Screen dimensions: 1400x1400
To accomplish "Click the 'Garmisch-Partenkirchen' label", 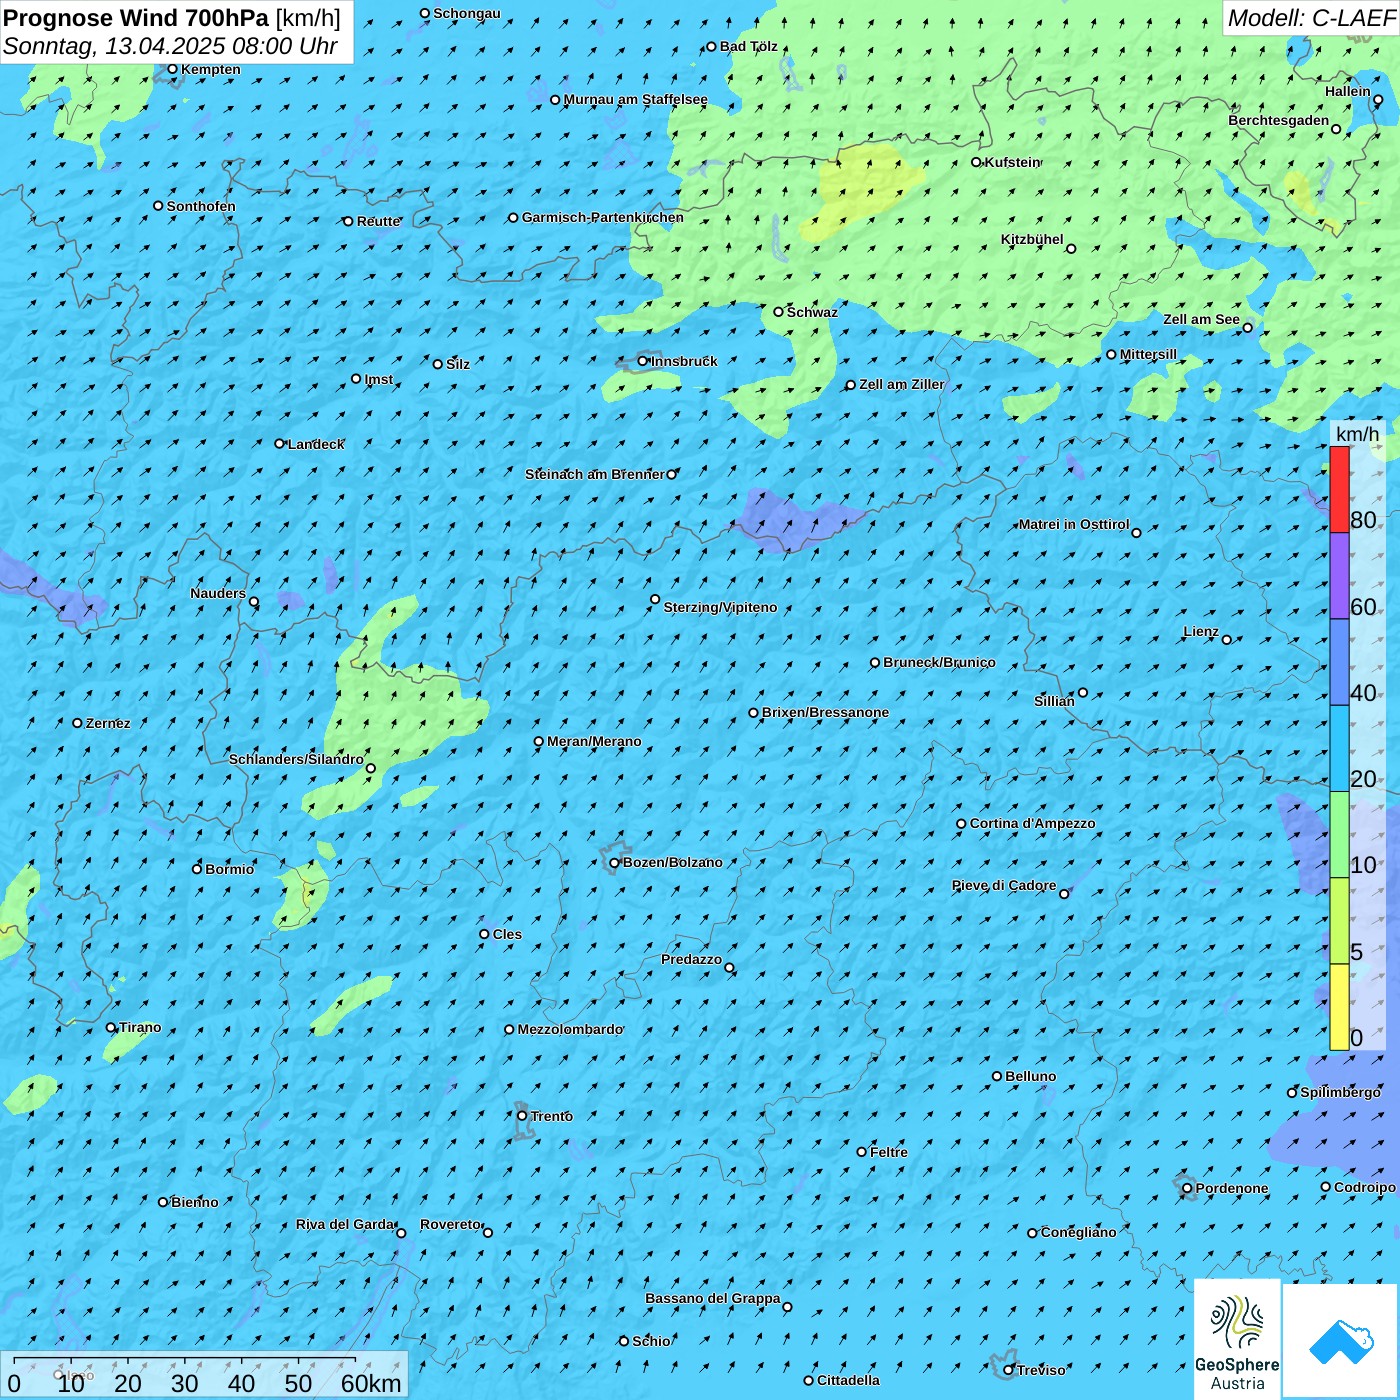I will [603, 217].
